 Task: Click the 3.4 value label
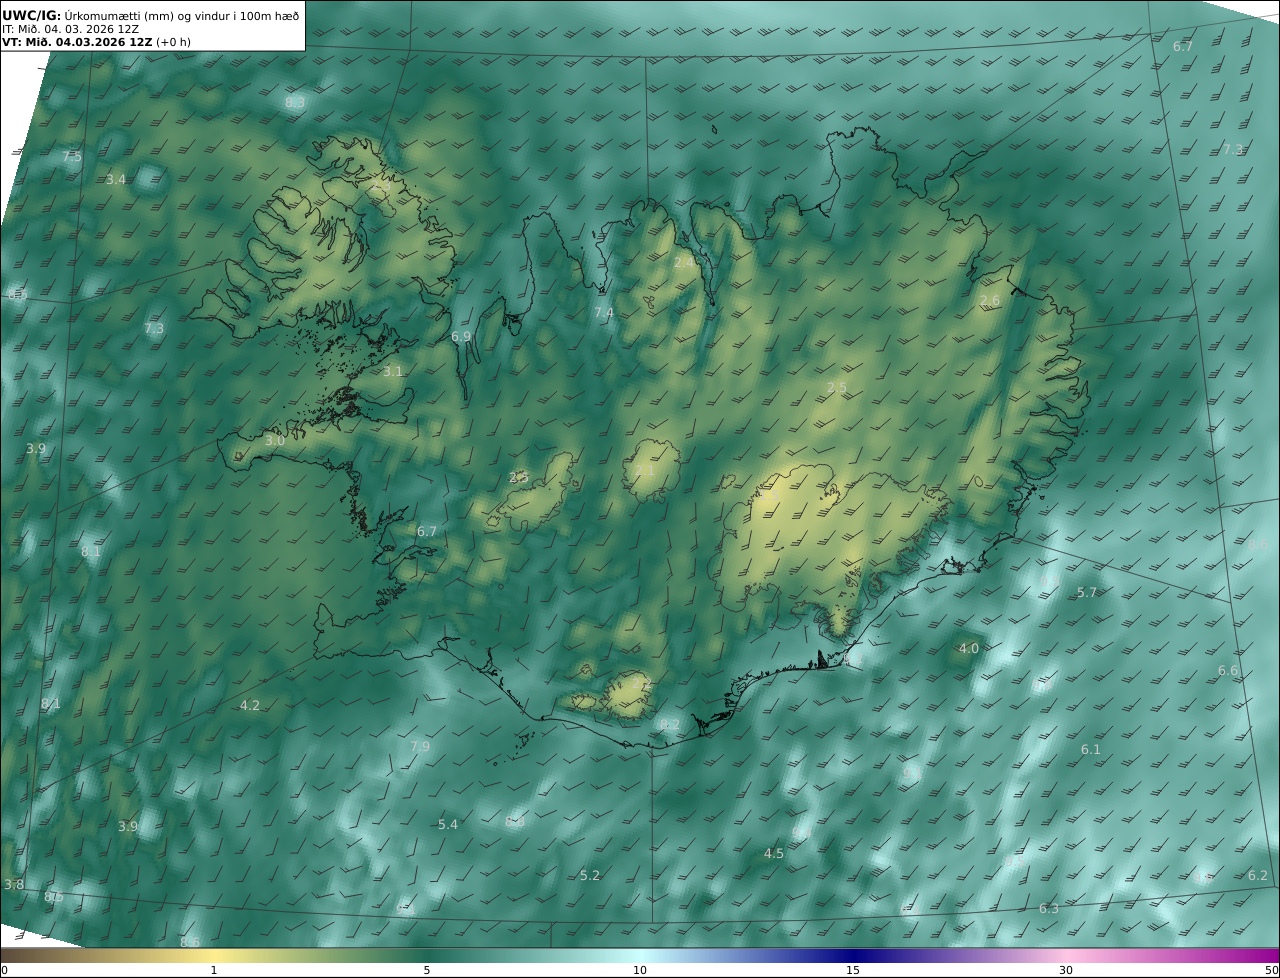click(116, 180)
